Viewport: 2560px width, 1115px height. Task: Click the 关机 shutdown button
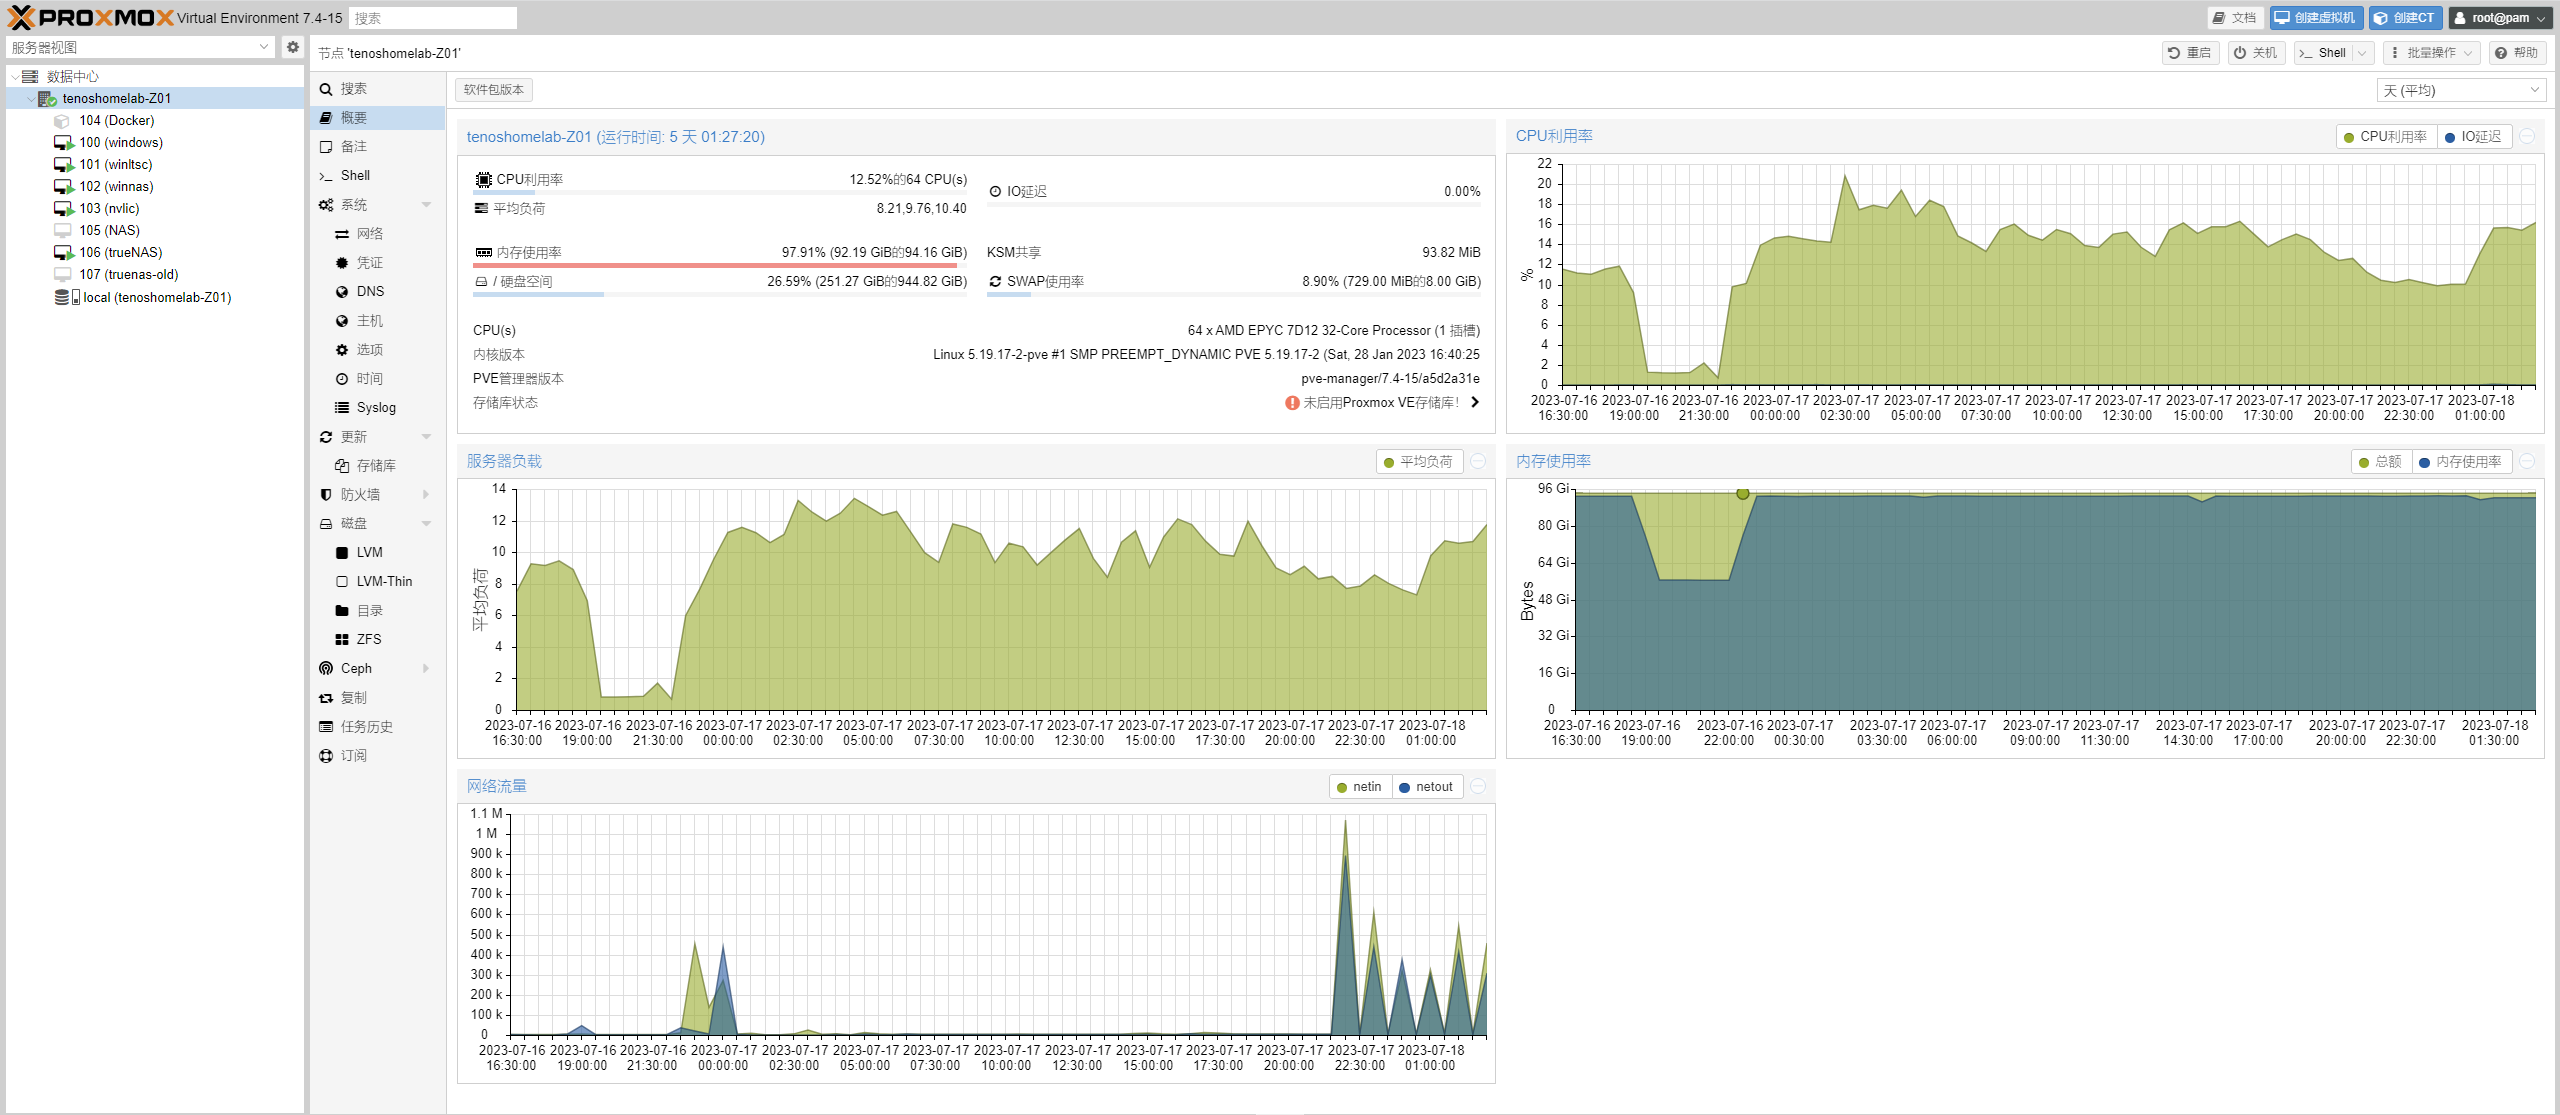click(x=2256, y=53)
